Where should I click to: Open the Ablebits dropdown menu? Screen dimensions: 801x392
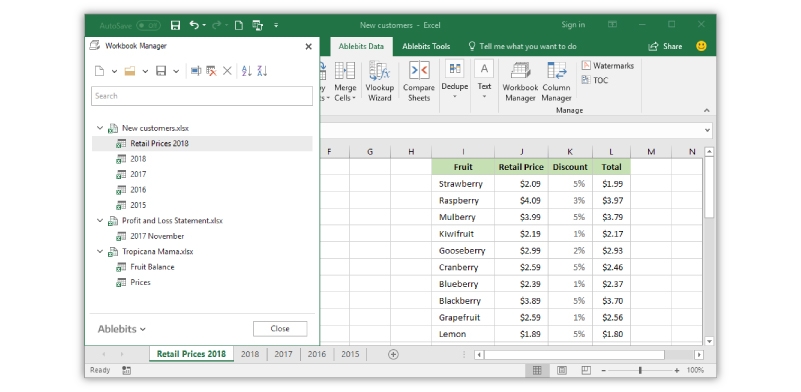(x=122, y=329)
